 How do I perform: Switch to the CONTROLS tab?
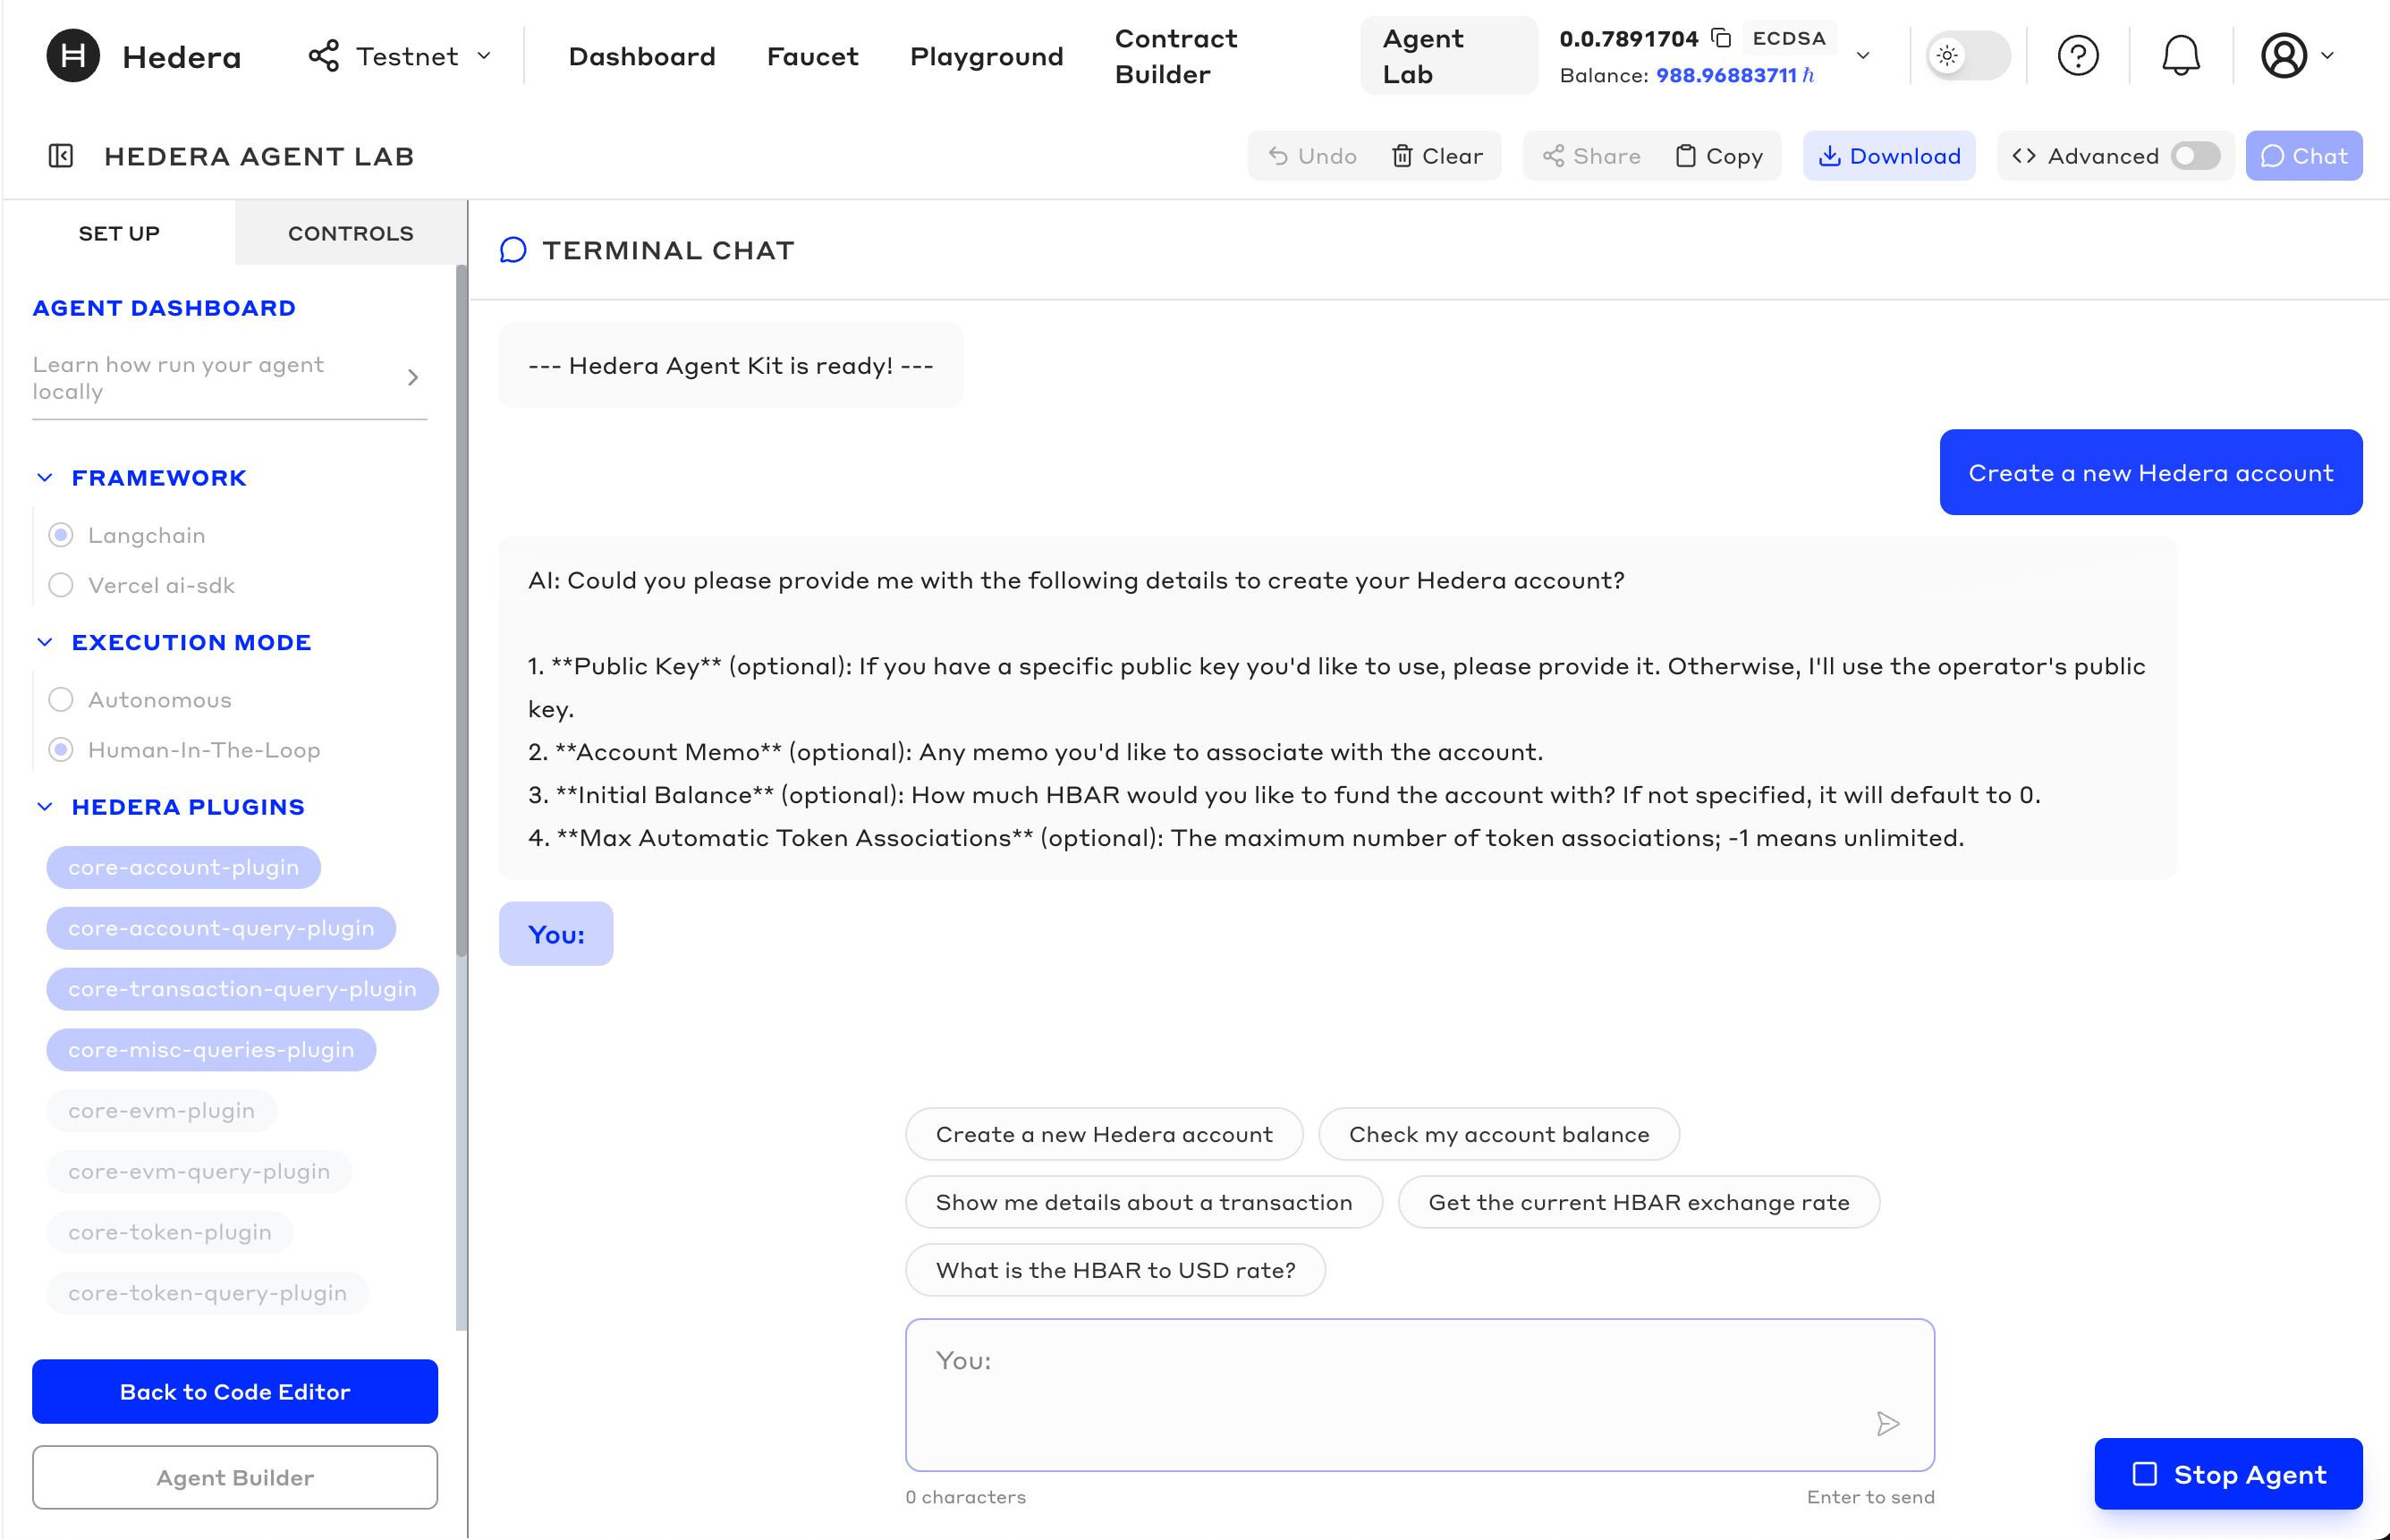tap(351, 233)
